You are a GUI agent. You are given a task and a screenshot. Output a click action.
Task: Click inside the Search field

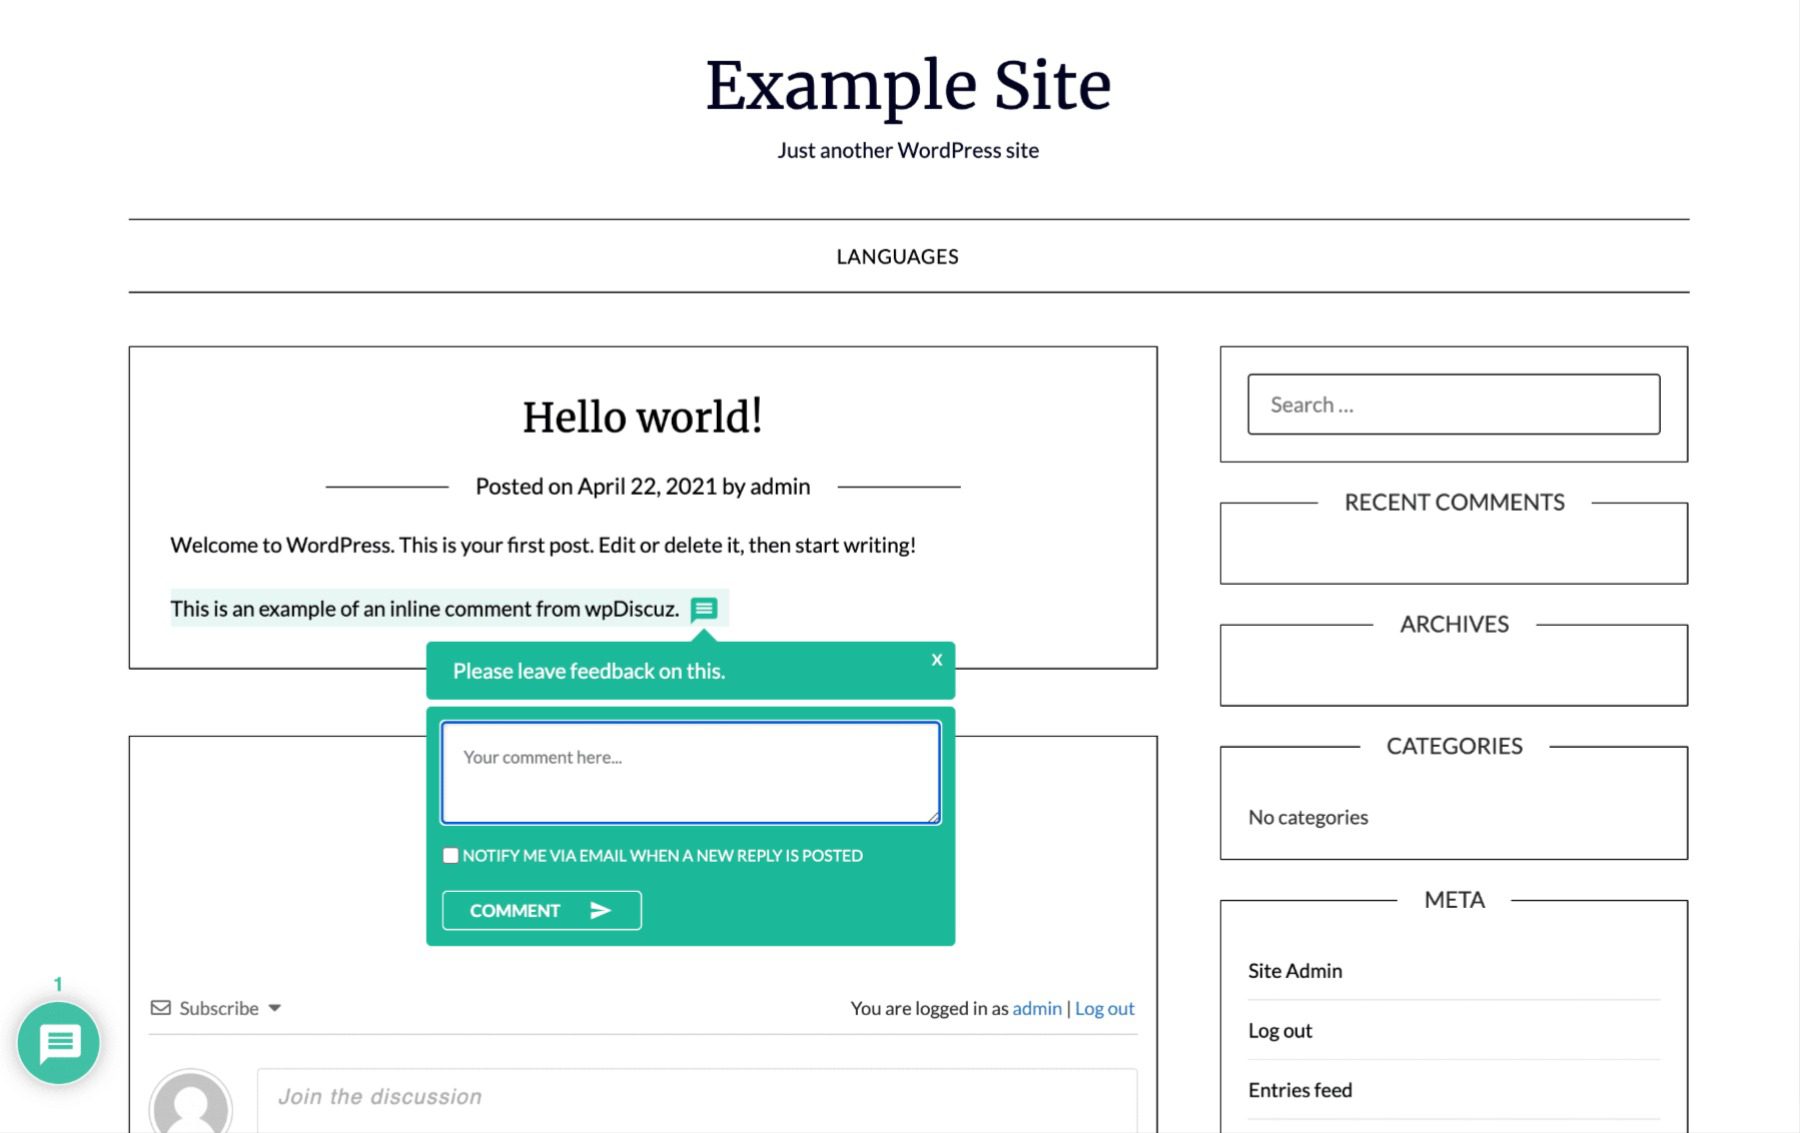pos(1452,404)
